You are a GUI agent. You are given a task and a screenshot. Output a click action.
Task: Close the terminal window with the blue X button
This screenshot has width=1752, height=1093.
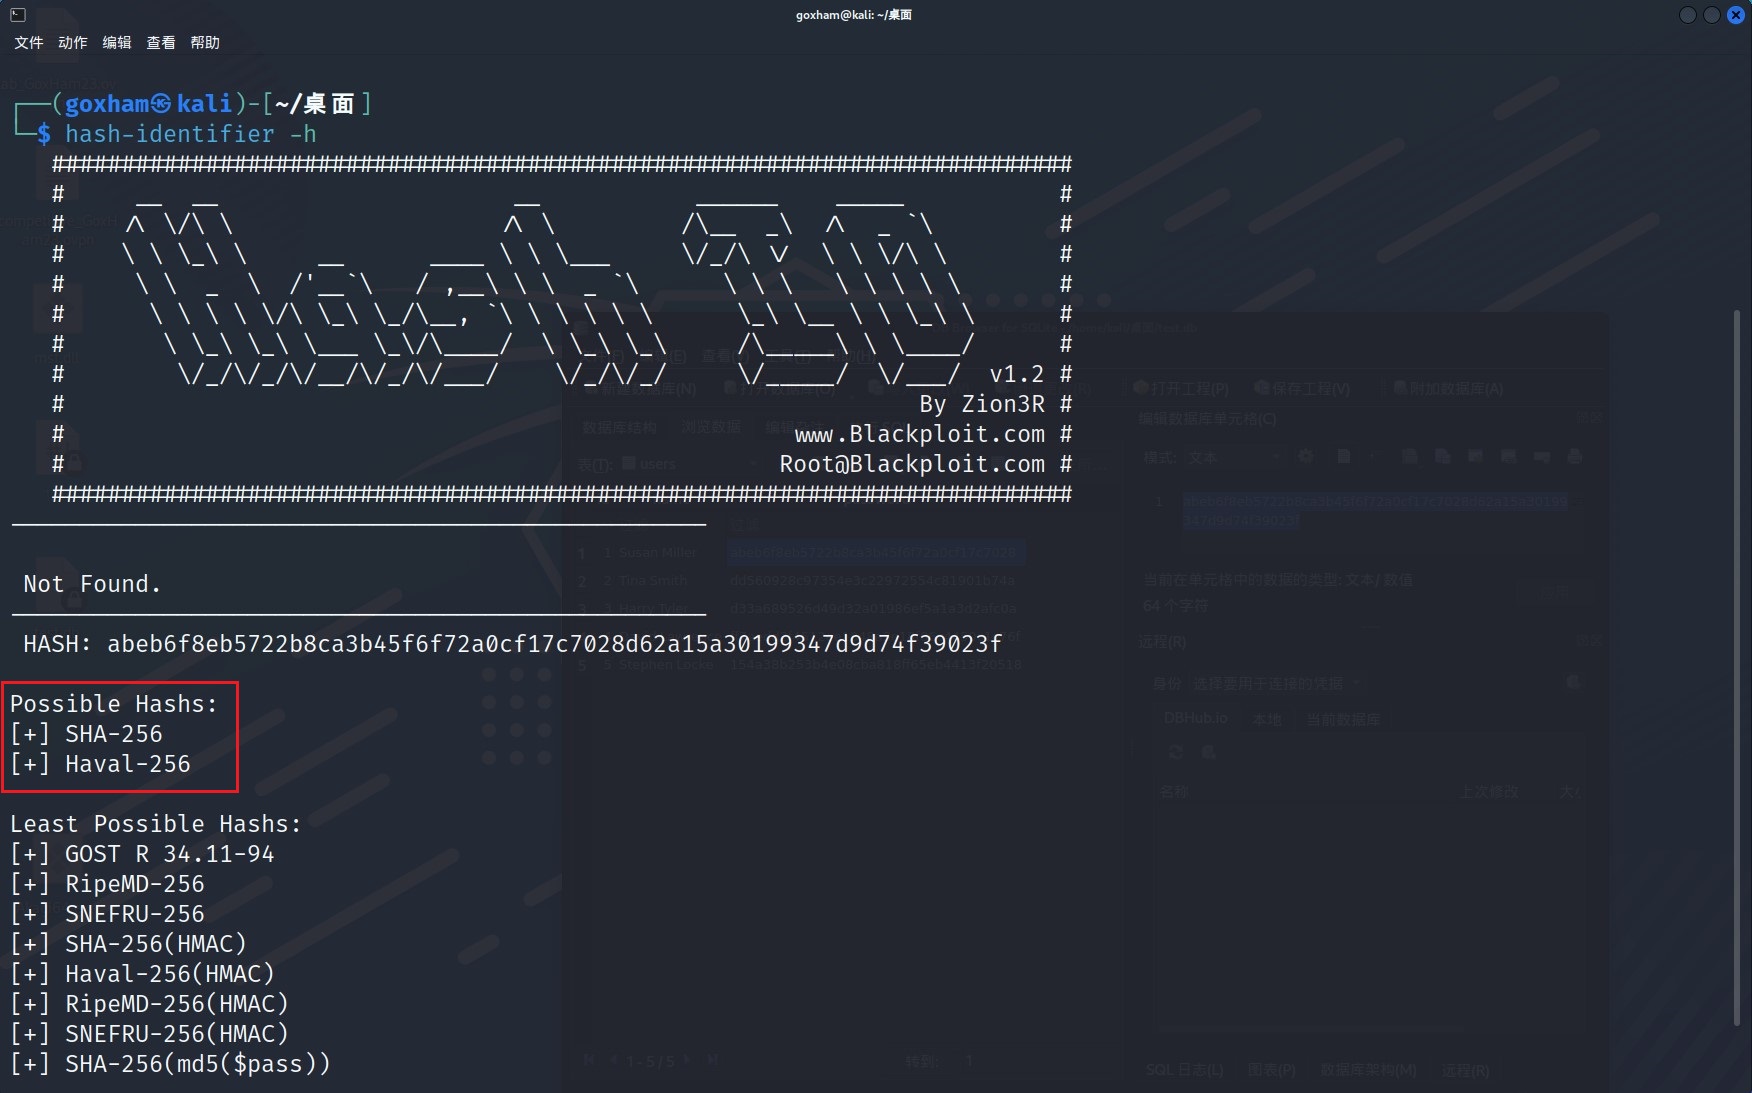coord(1736,15)
